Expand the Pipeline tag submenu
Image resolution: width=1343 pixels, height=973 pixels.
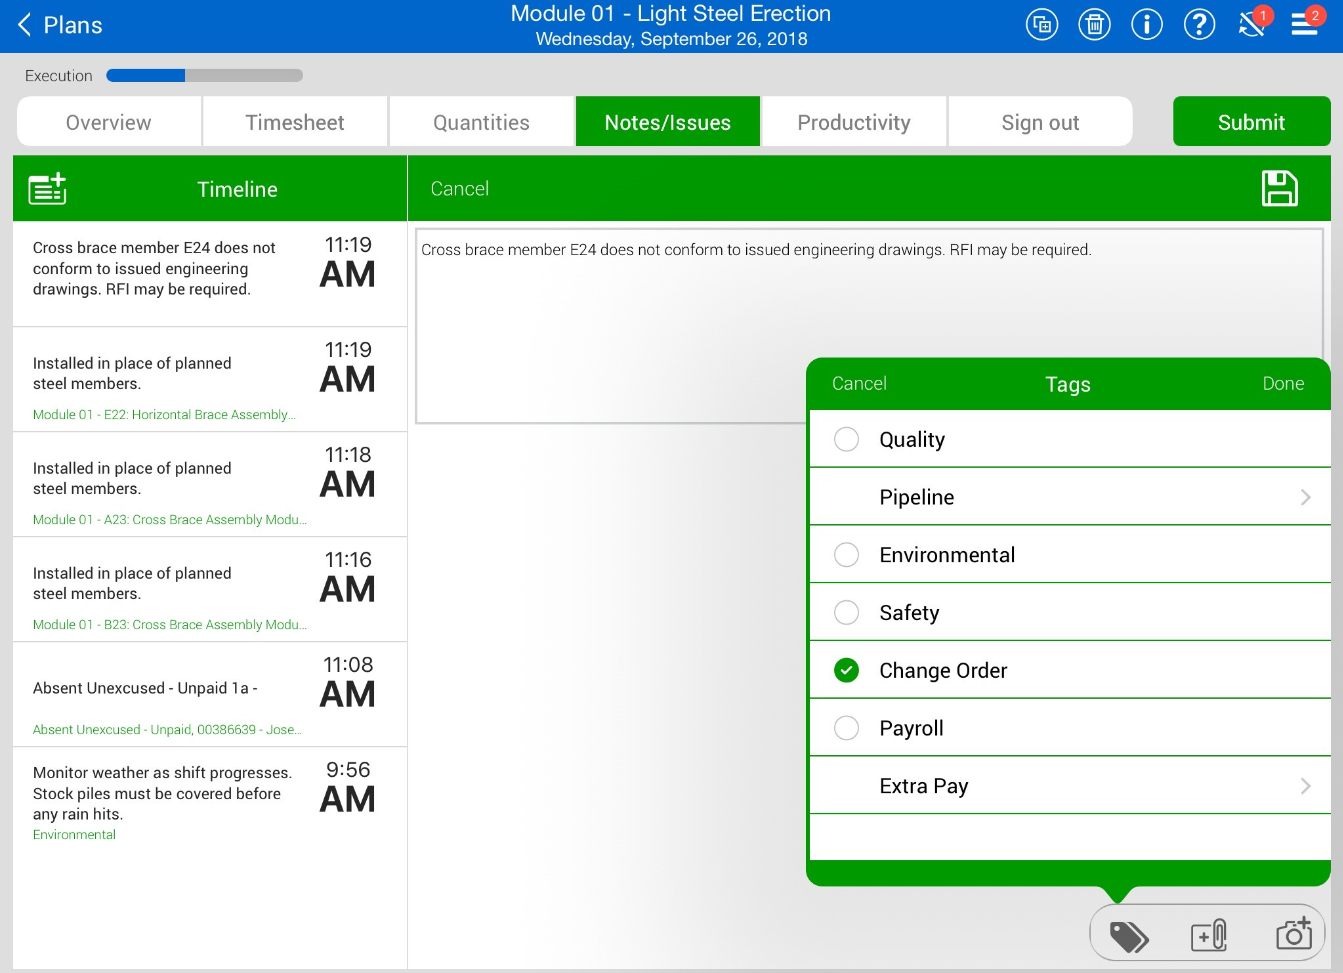(x=1304, y=498)
